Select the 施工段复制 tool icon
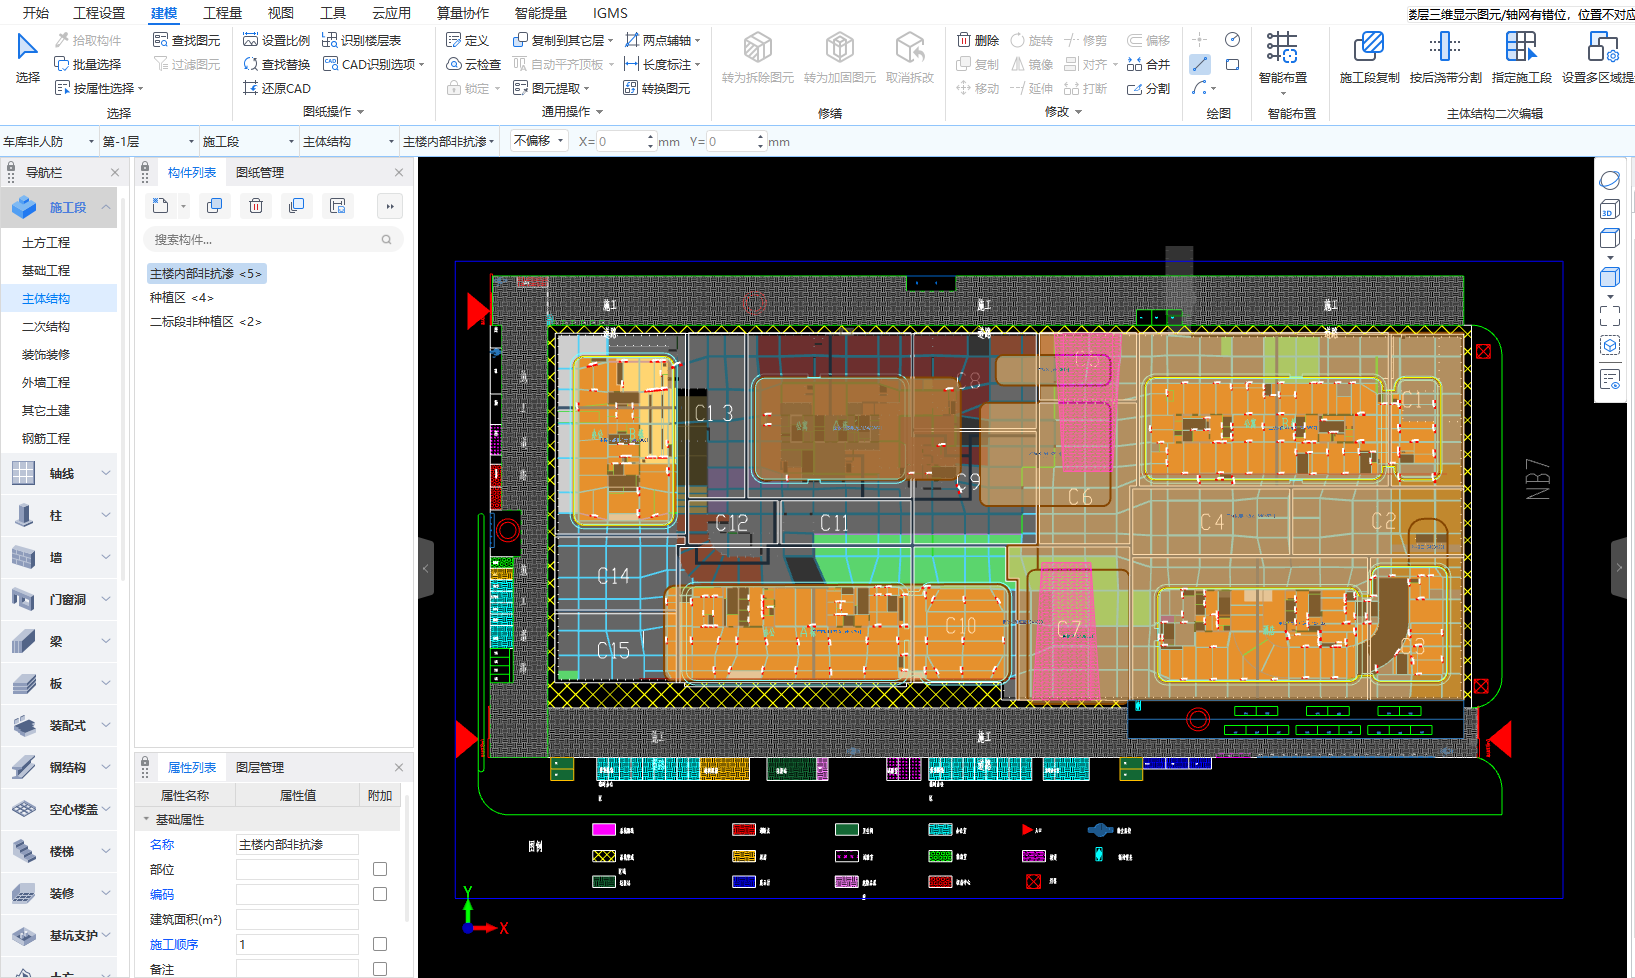Image resolution: width=1635 pixels, height=978 pixels. [x=1368, y=47]
